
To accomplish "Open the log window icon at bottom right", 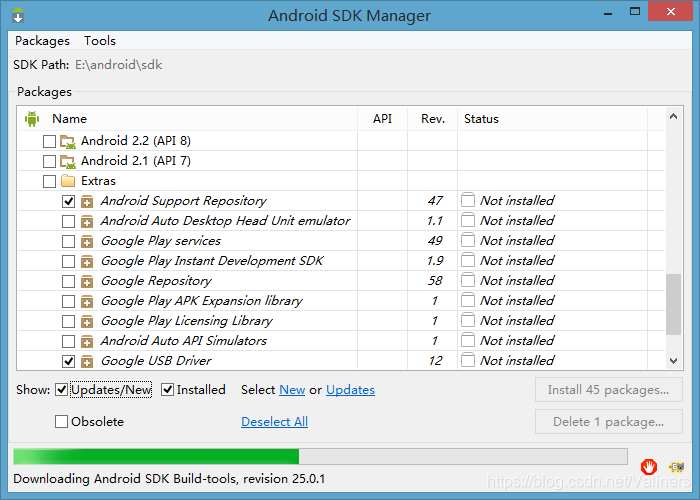I will tap(677, 467).
